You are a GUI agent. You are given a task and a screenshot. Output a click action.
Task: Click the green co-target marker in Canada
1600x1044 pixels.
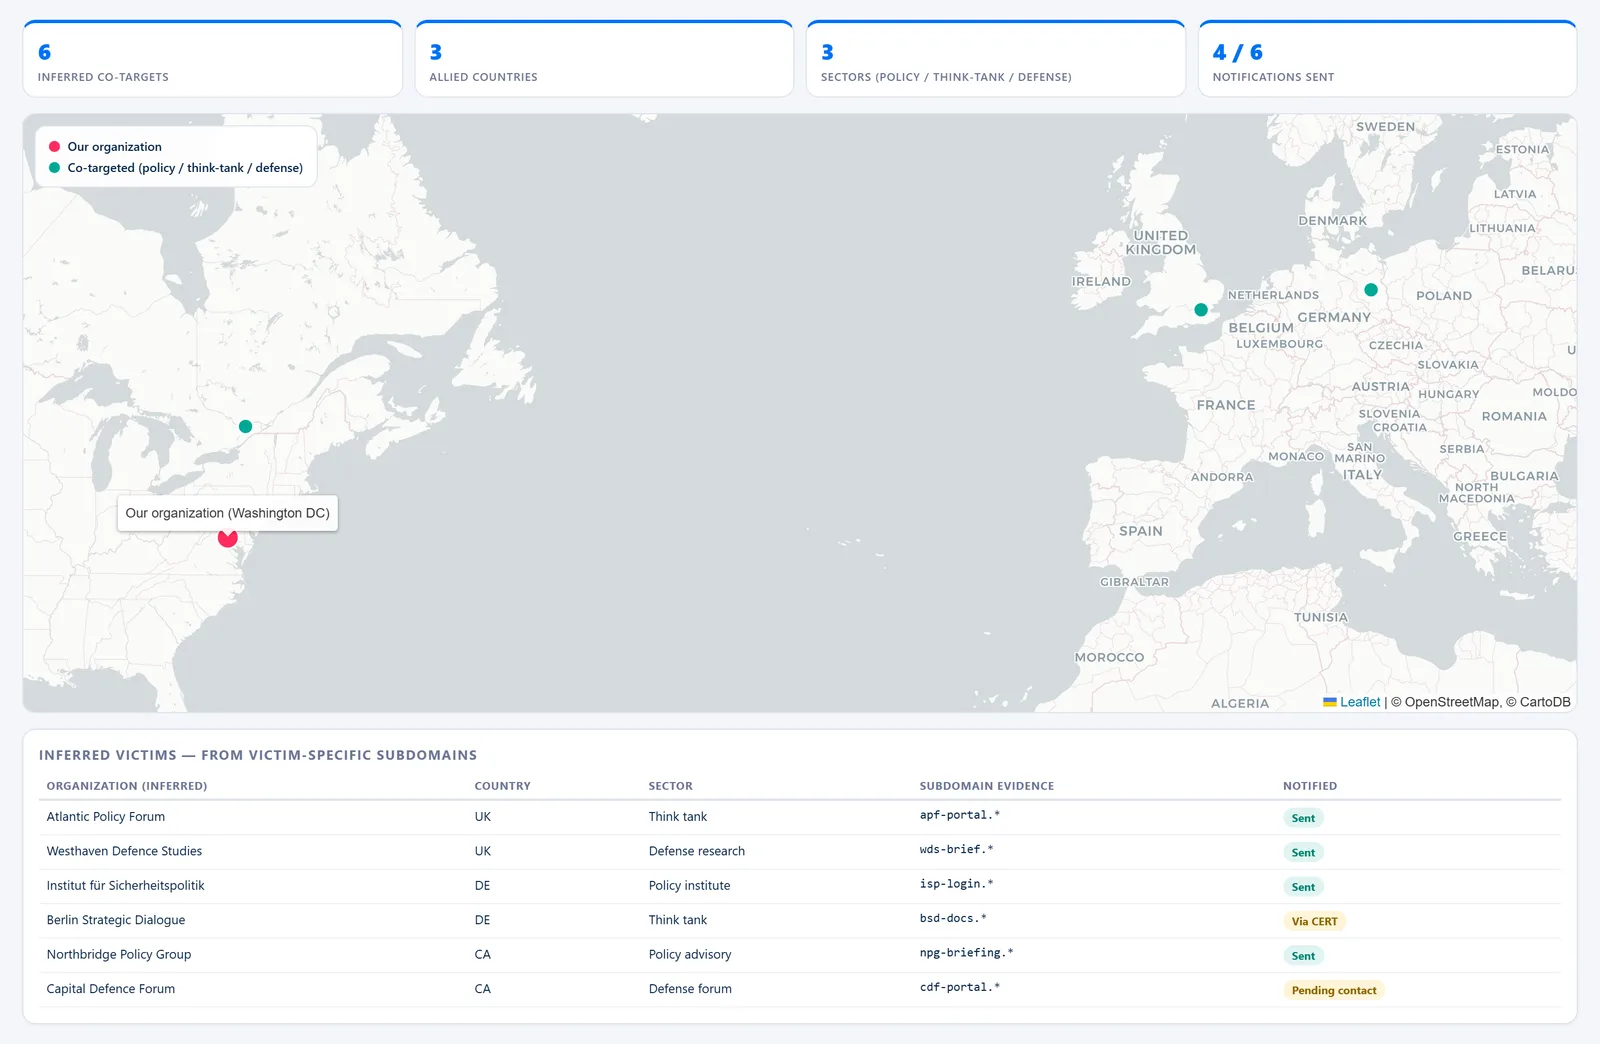(245, 427)
